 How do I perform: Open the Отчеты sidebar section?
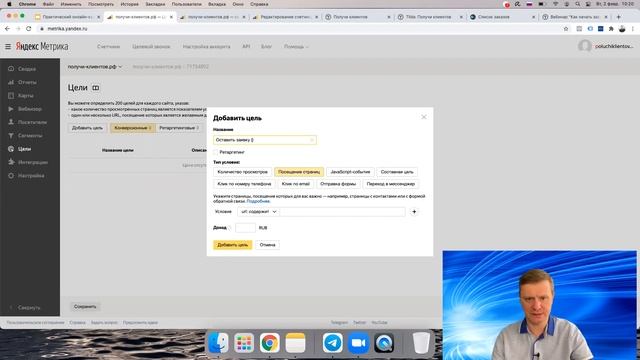pos(27,82)
